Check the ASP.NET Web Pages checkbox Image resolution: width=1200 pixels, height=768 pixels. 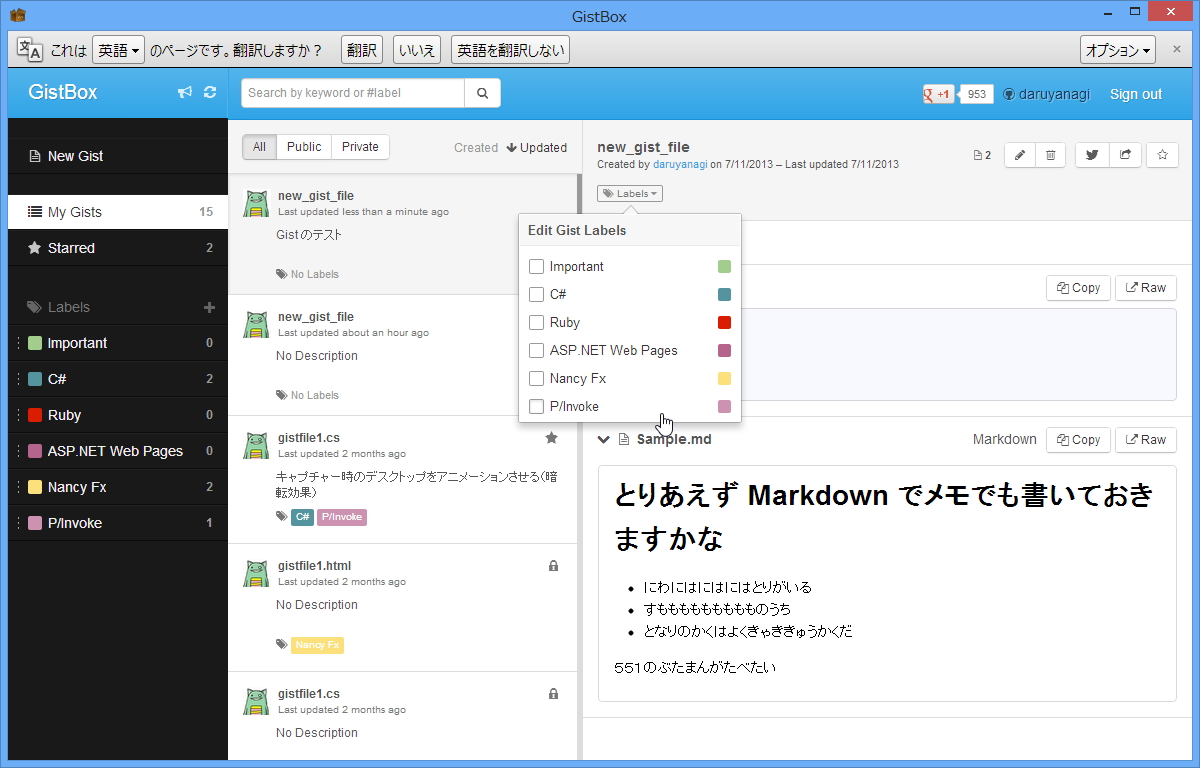point(536,351)
